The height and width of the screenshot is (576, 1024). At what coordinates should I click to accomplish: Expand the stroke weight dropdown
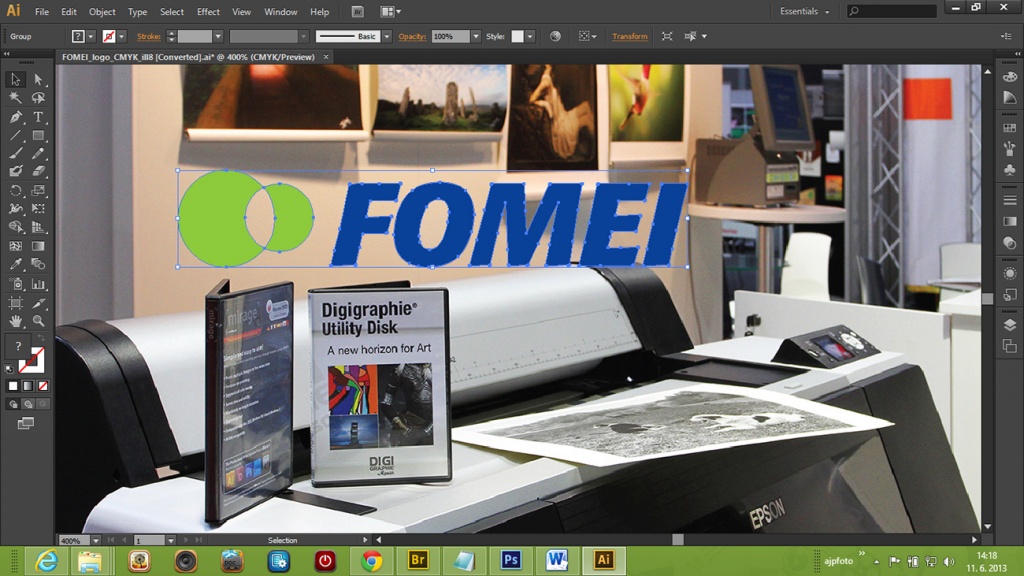tap(218, 37)
